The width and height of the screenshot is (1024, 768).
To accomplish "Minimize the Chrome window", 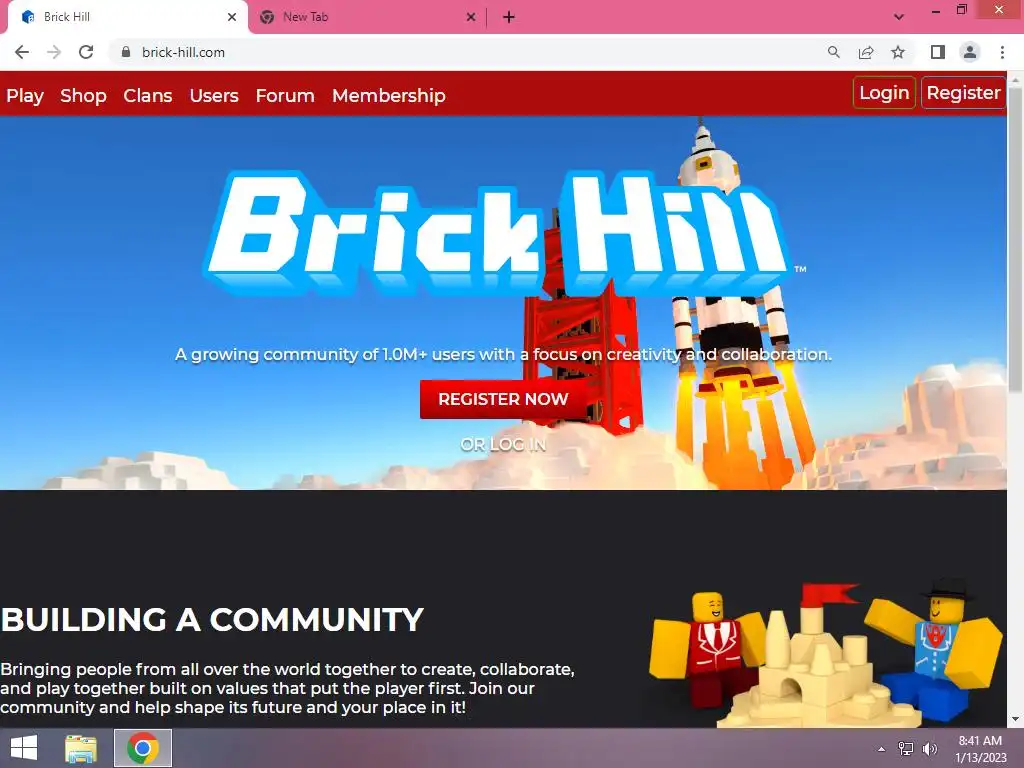I will click(936, 11).
